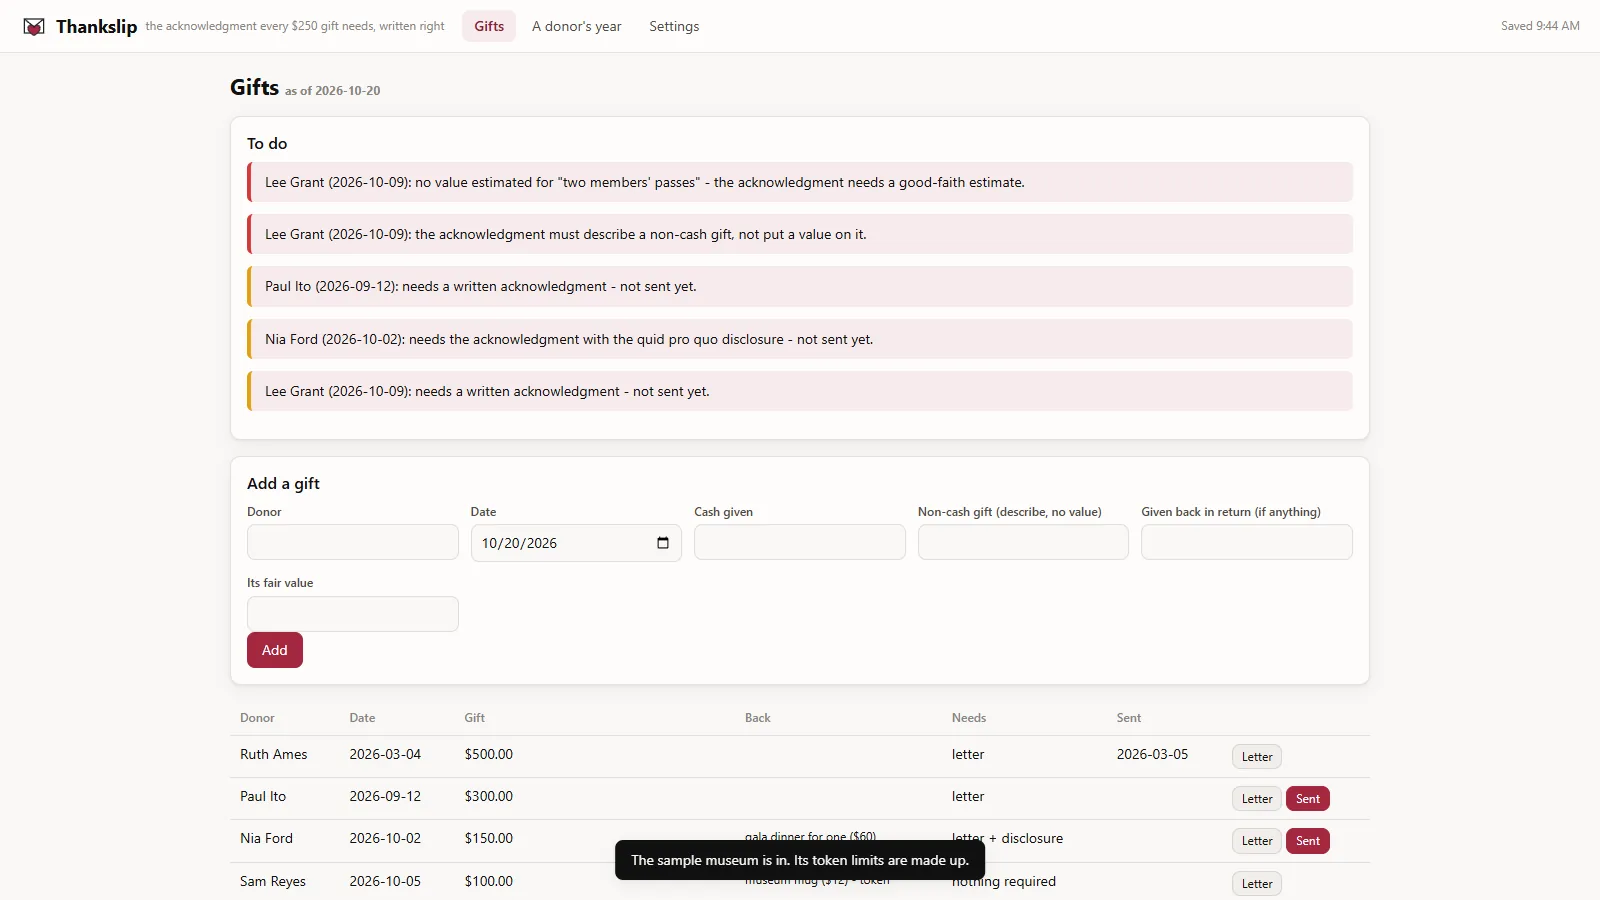Screen dimensions: 1600x900
Task: Click the 2026-10-02 date cell
Action: (385, 838)
